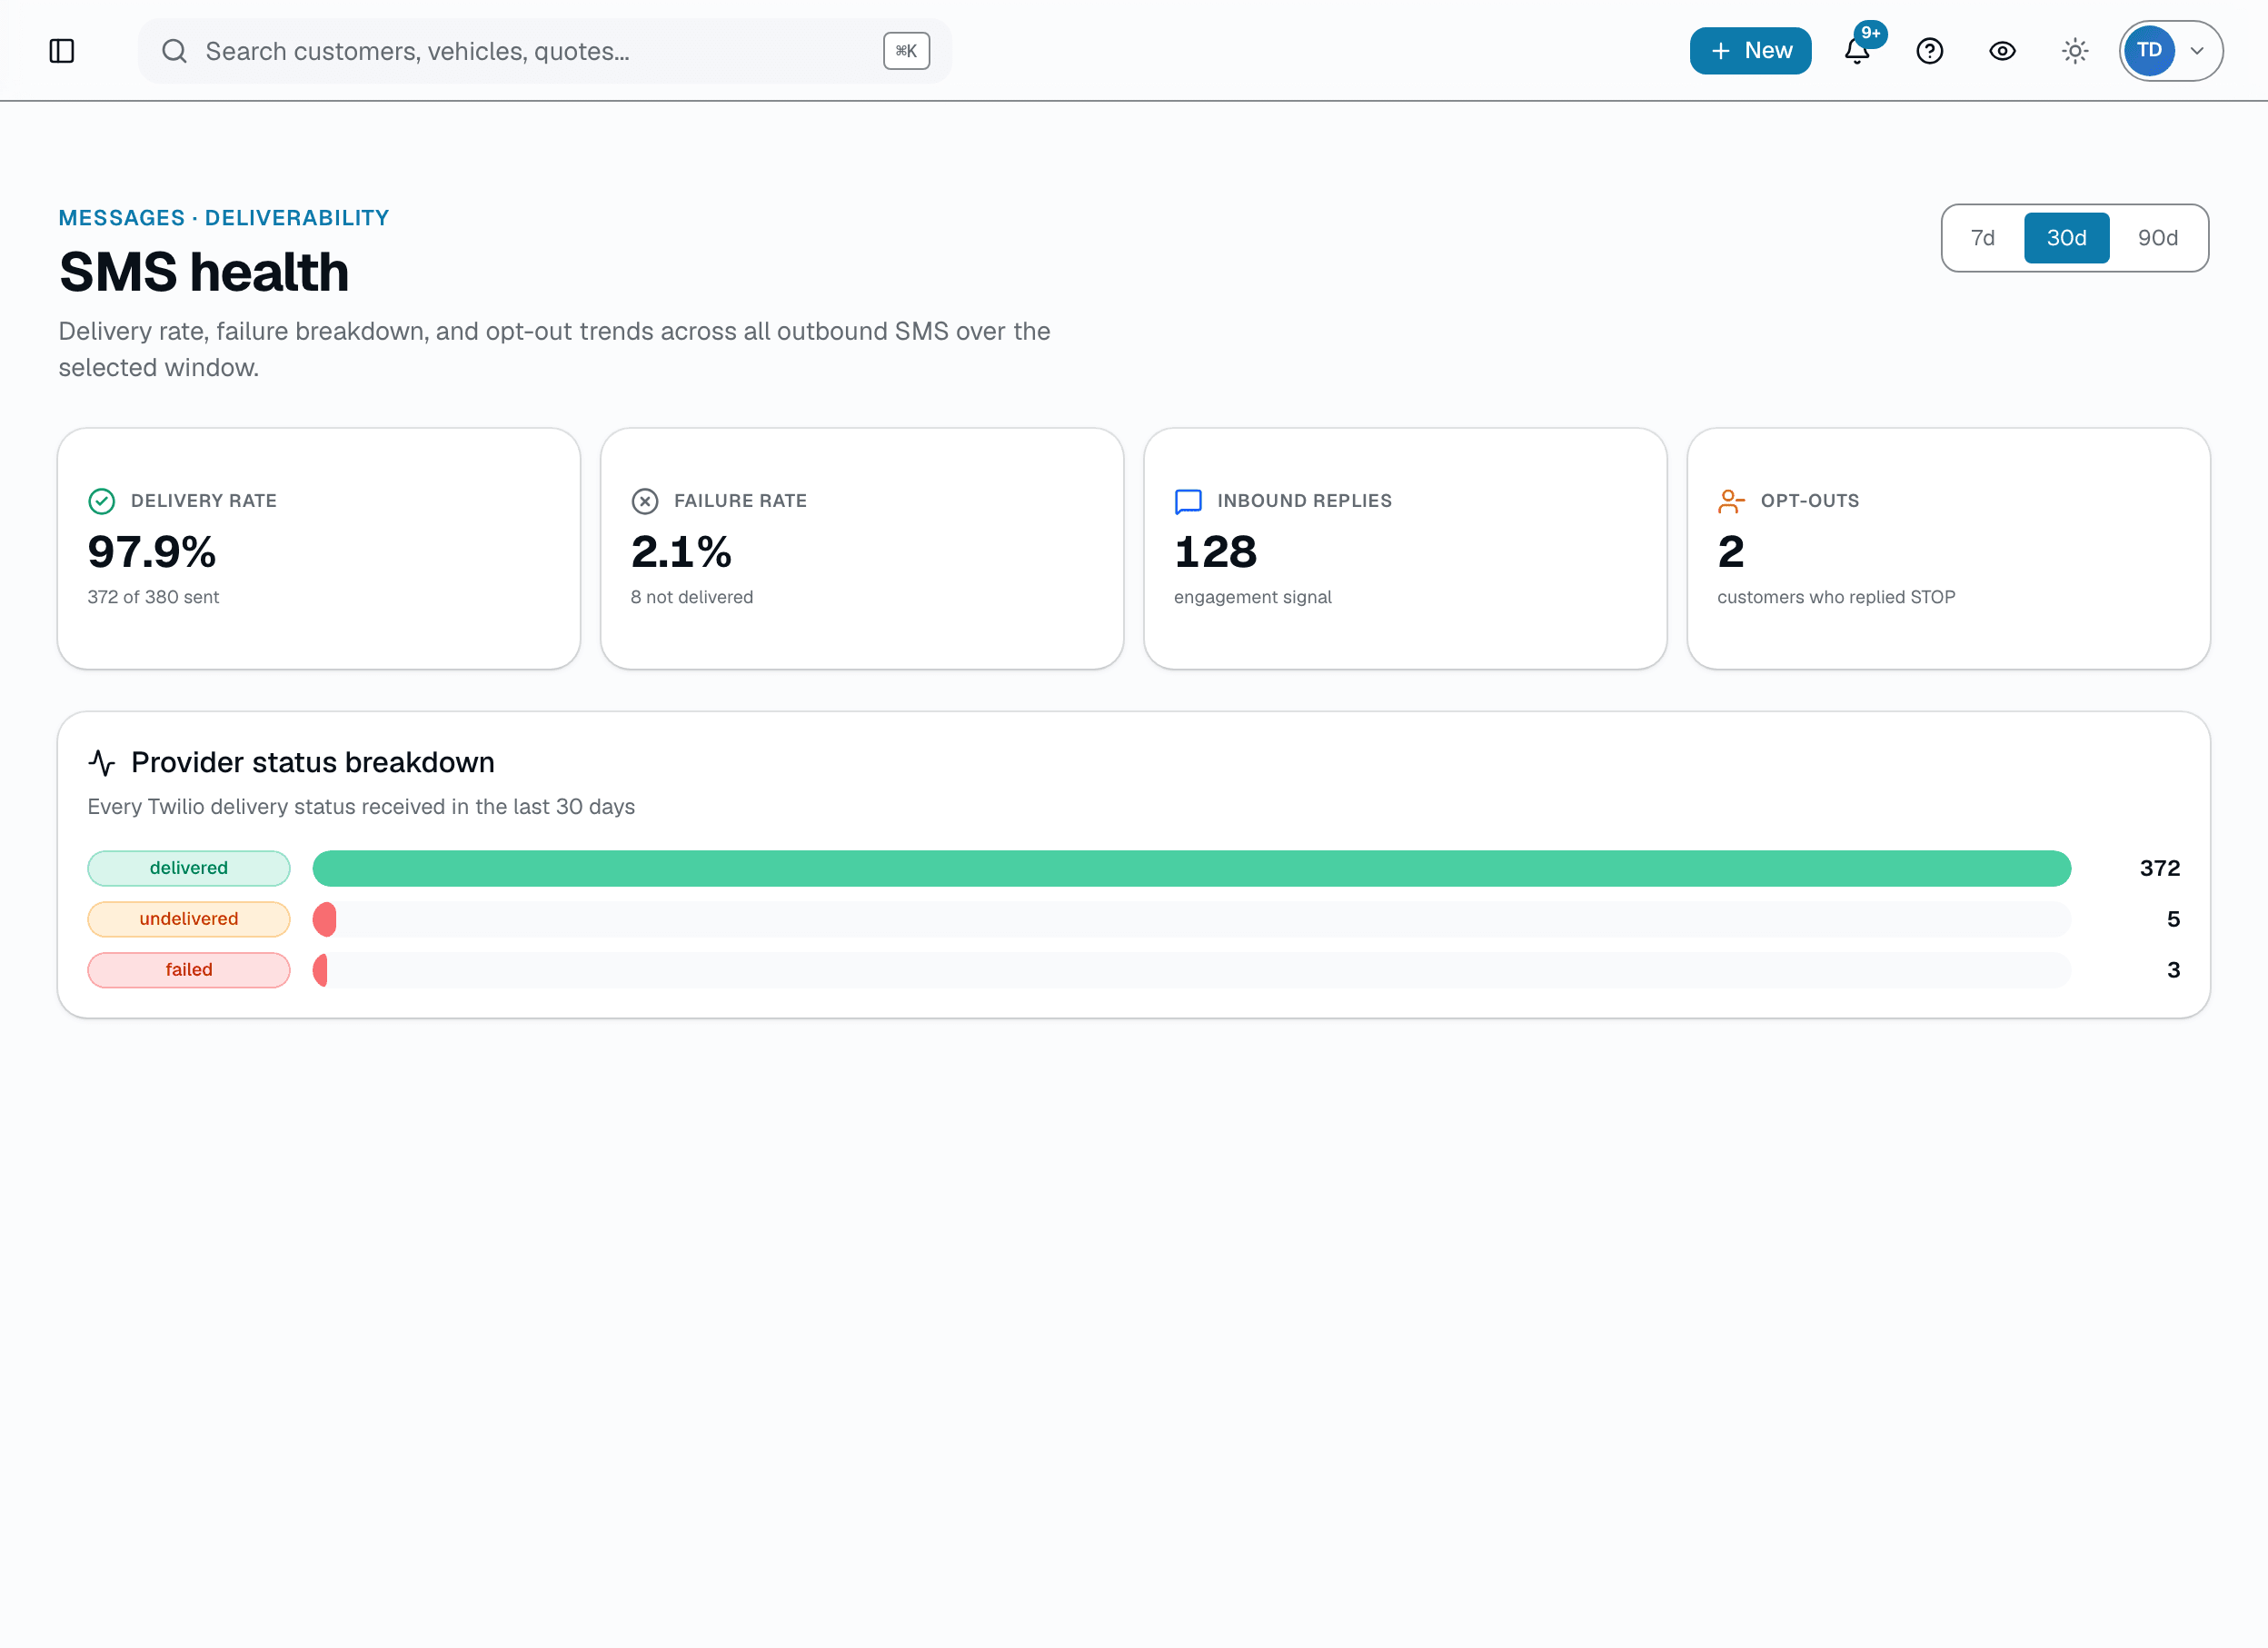This screenshot has width=2268, height=1648.
Task: Click the green check Delivery Rate icon
Action: (x=102, y=501)
